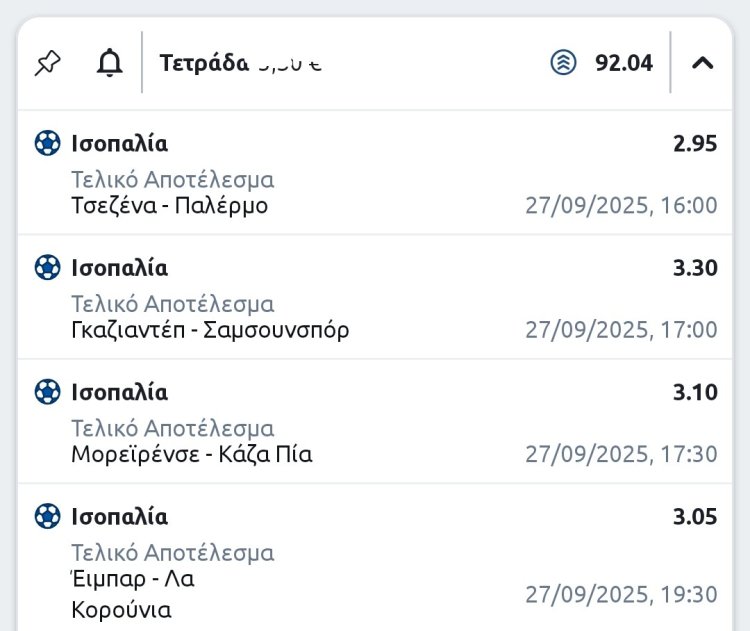Pin this bet slip with the pin icon
The image size is (750, 631).
(47, 63)
